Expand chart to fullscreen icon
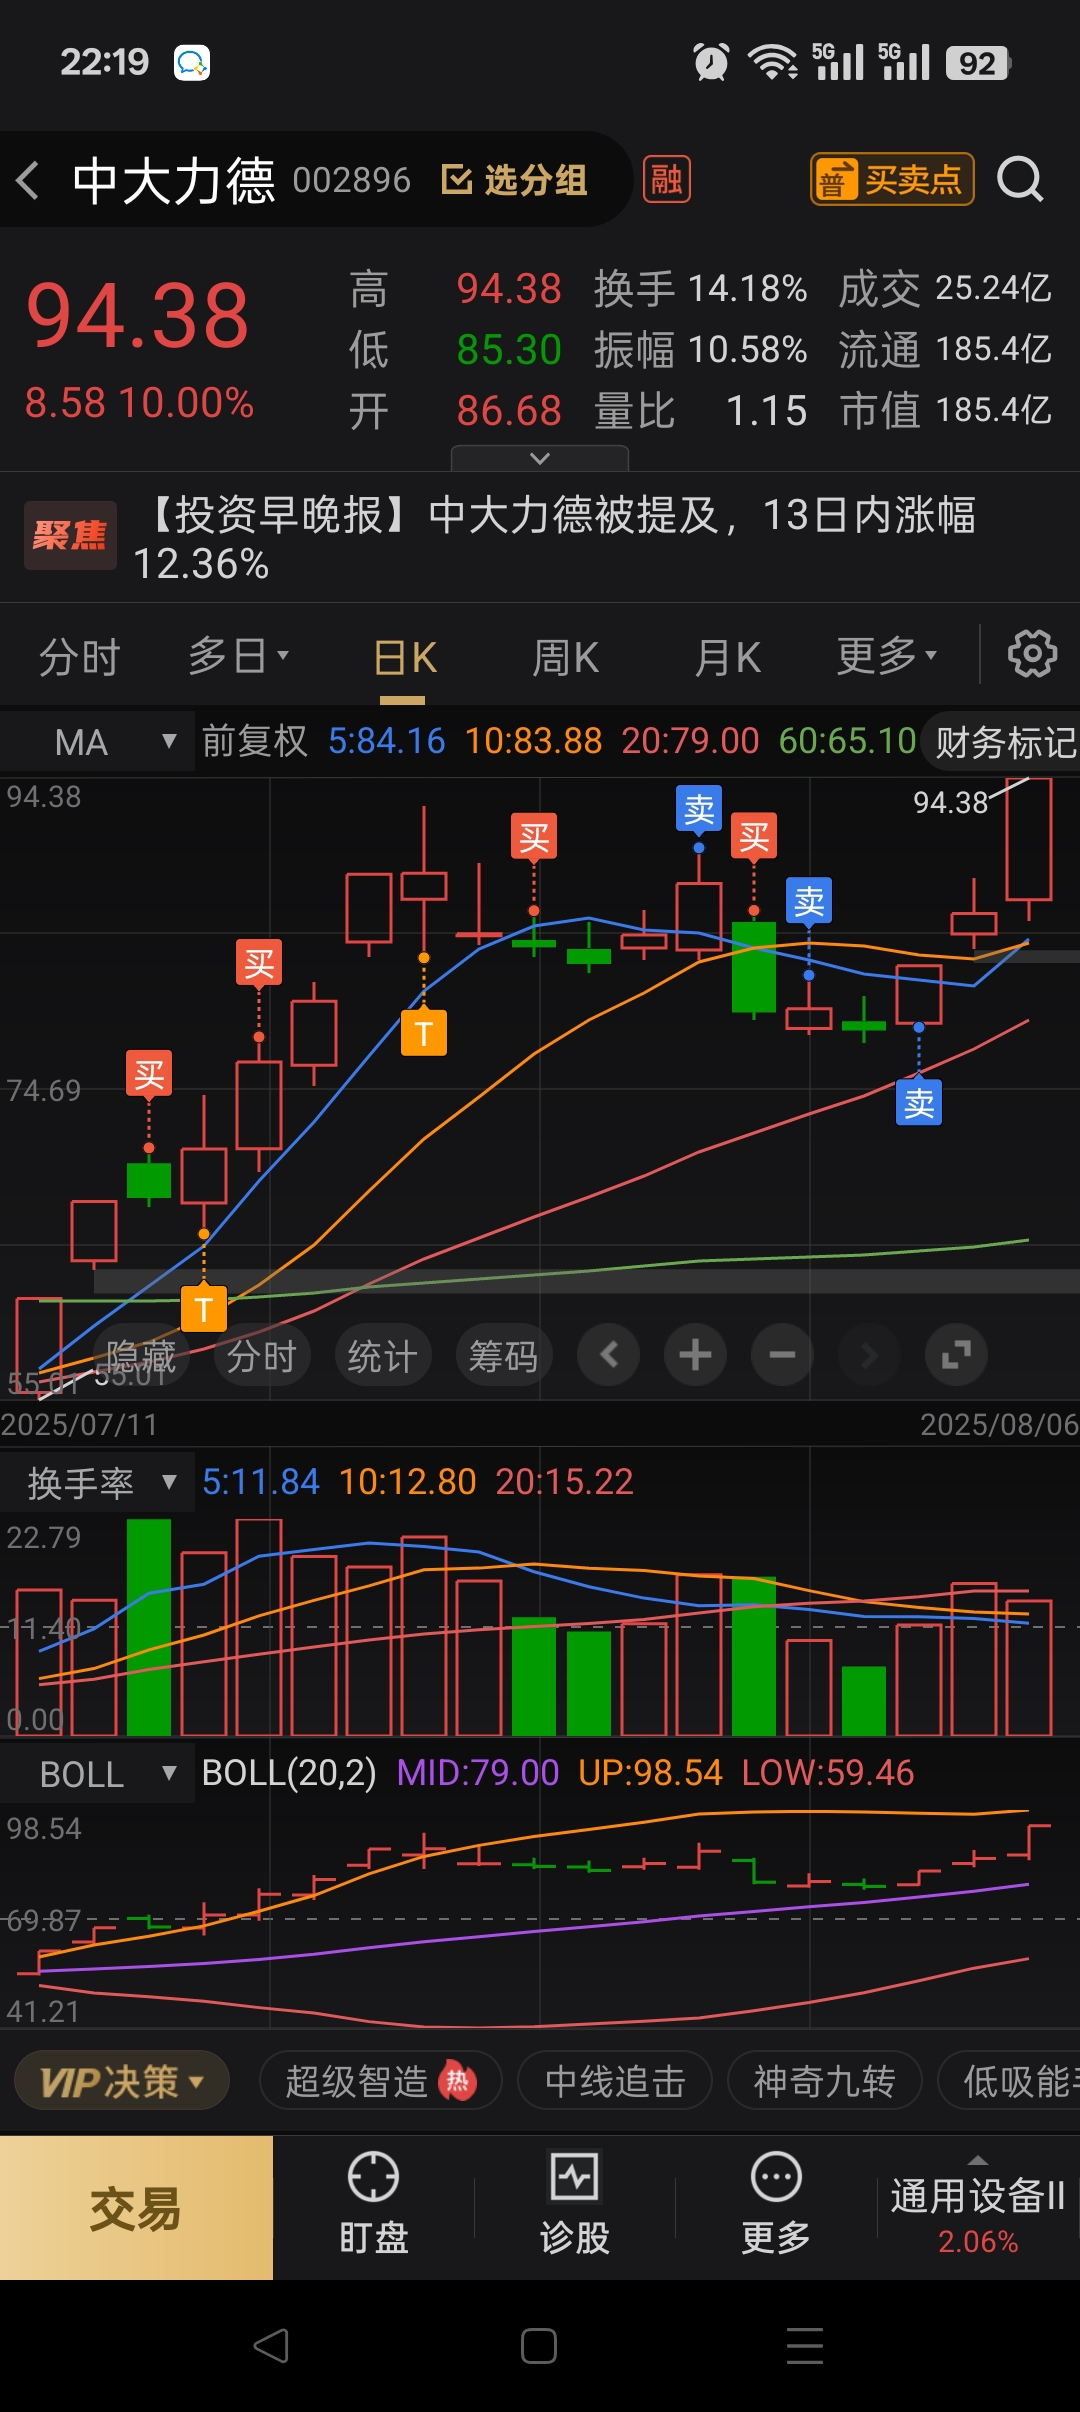Screen dimensions: 1080x2412 [x=956, y=1355]
